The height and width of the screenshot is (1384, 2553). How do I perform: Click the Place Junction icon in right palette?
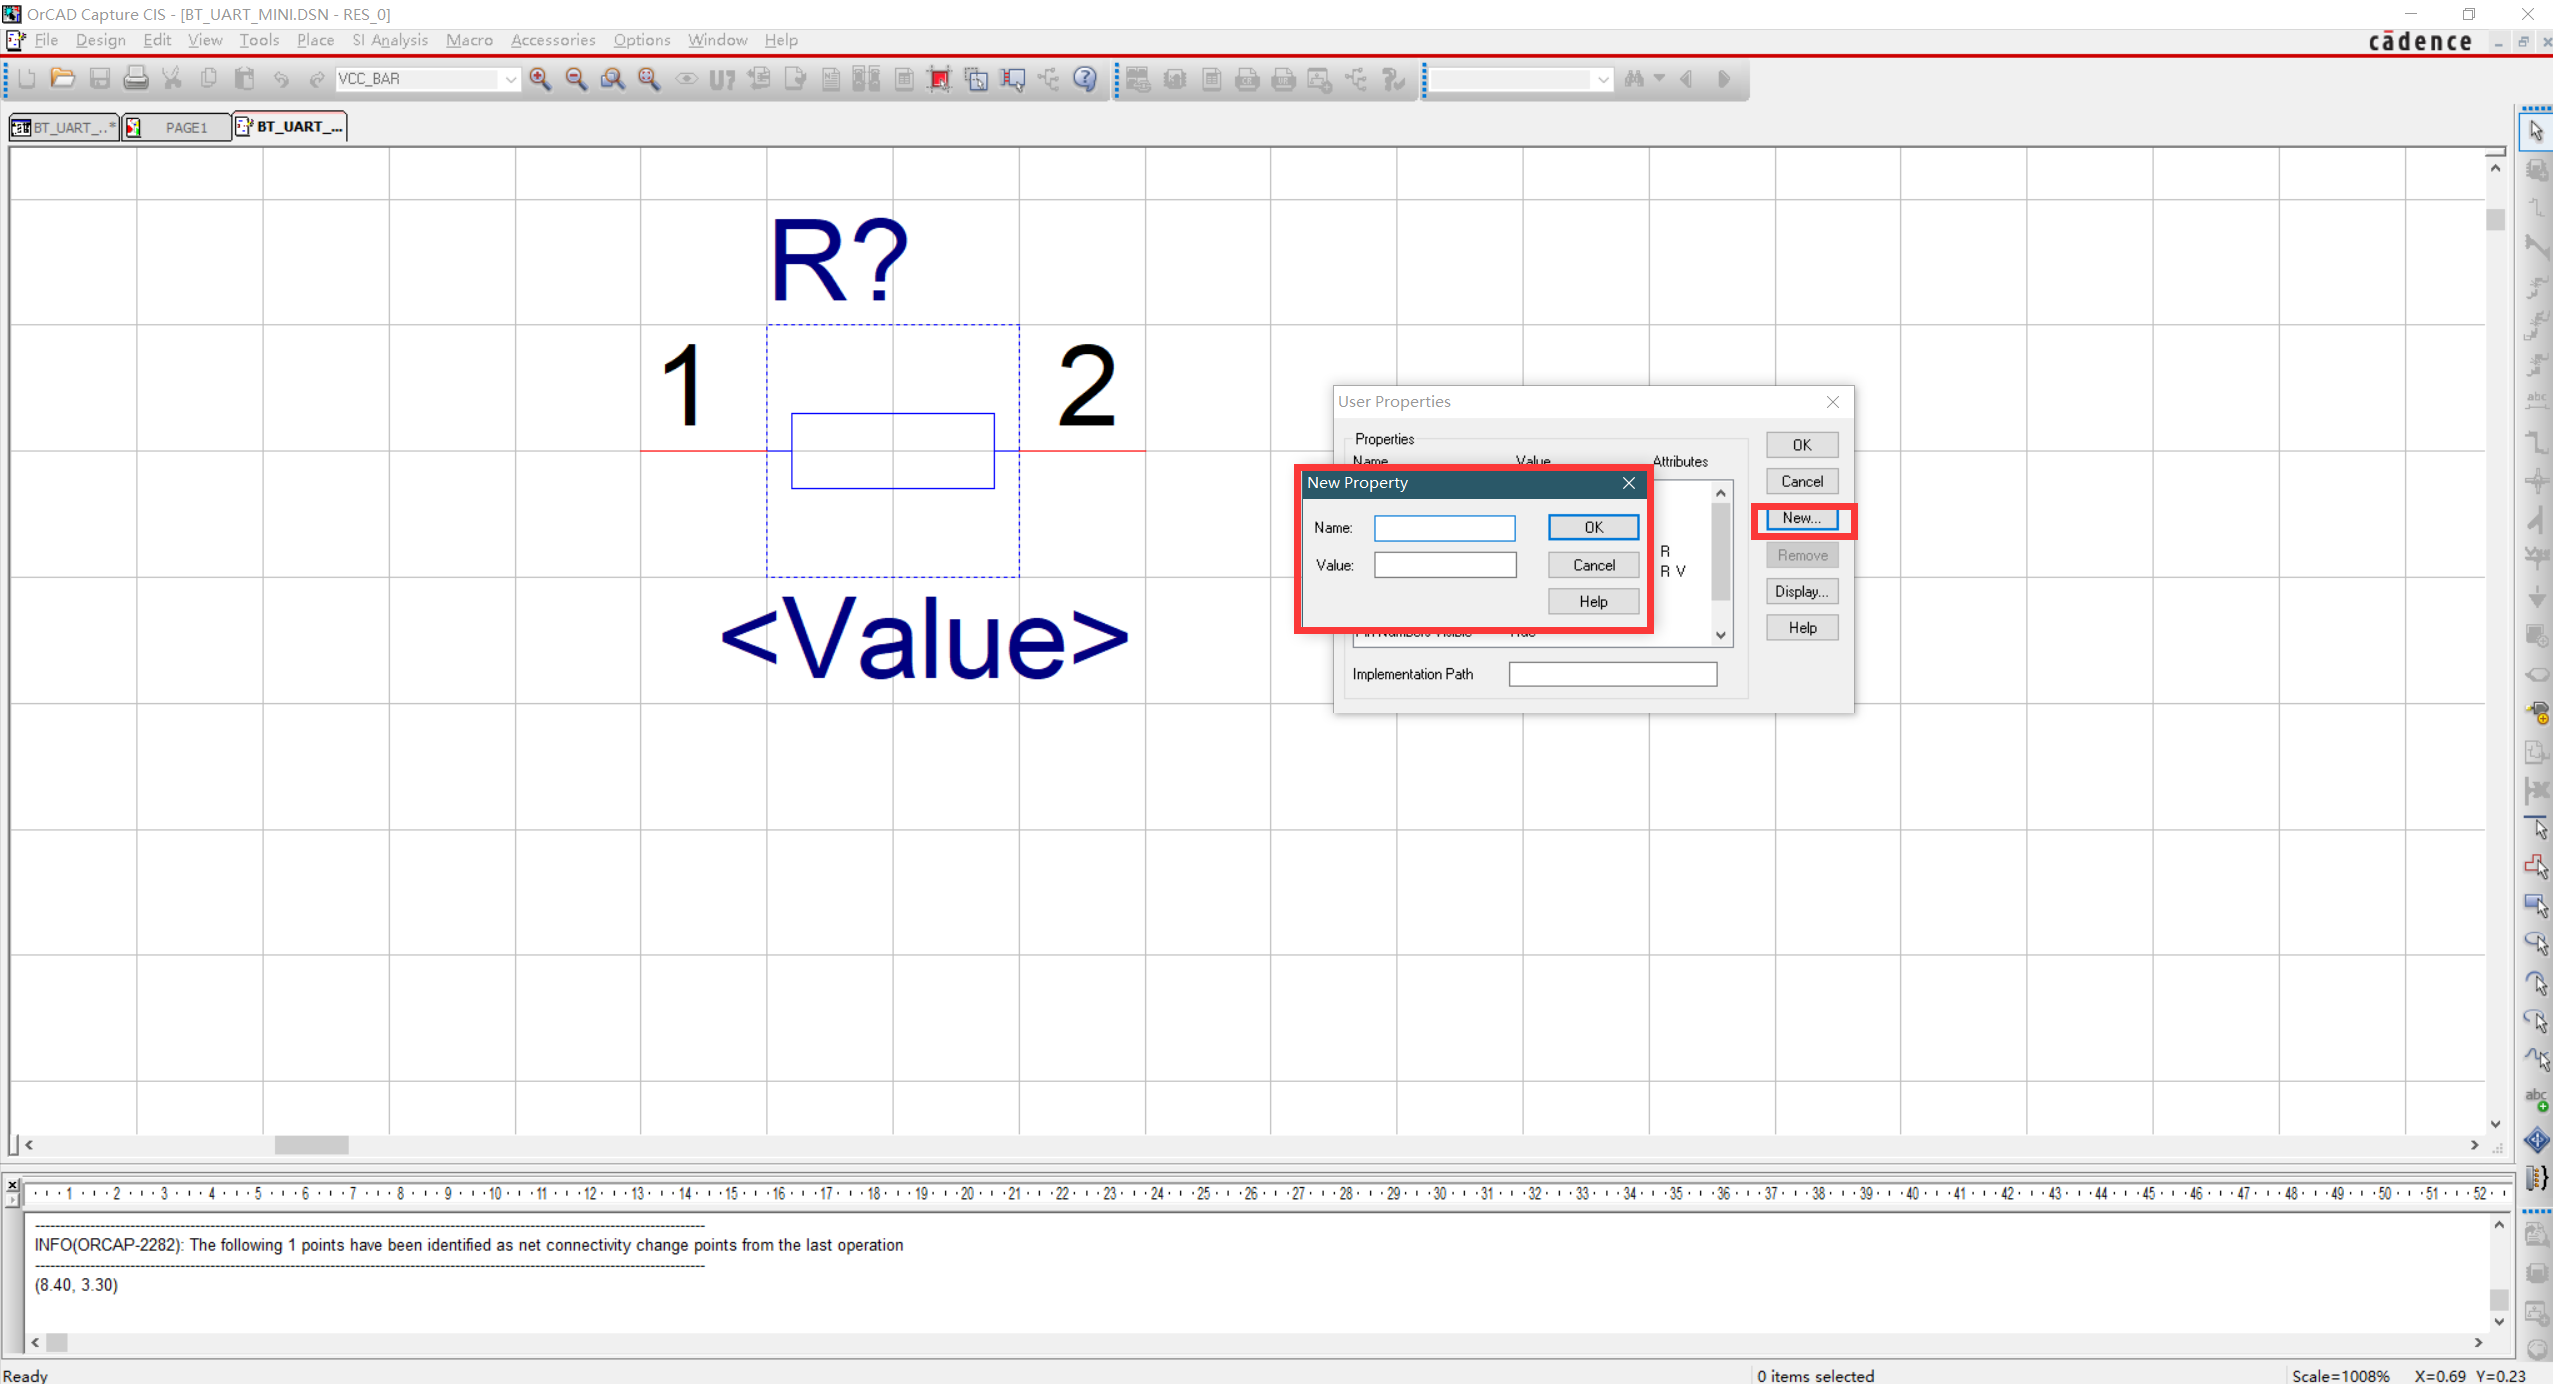point(2536,480)
